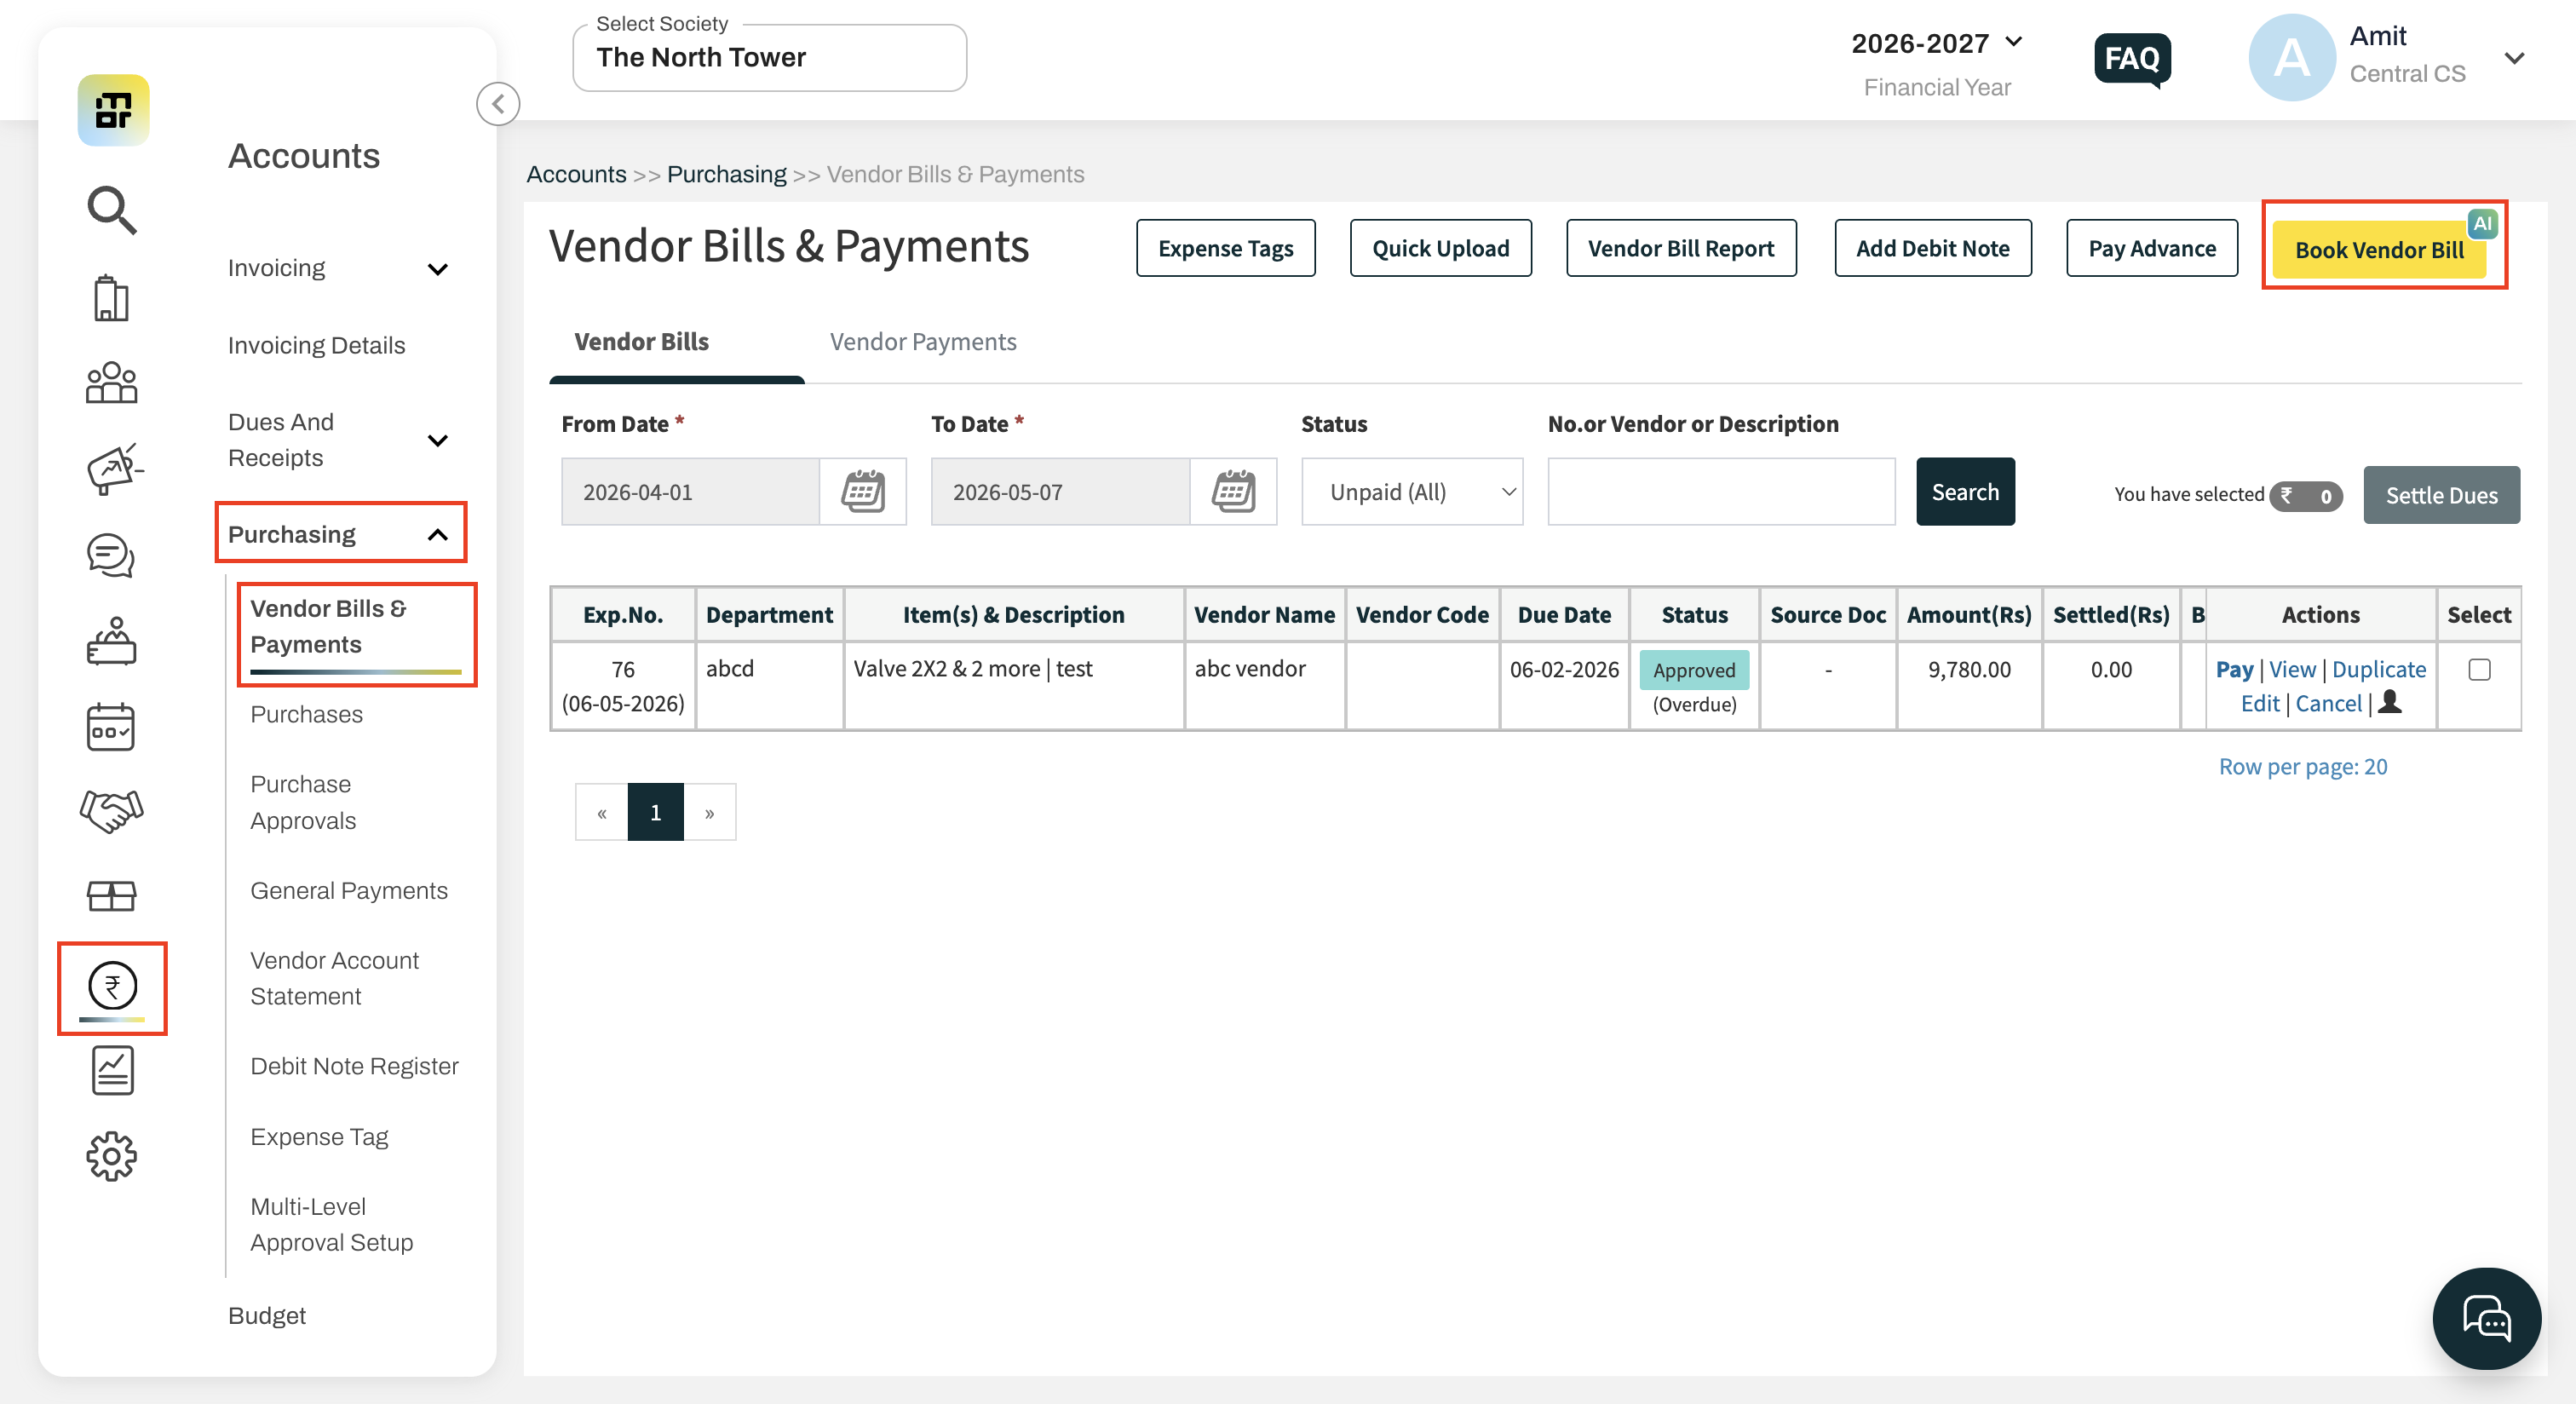Click the To Date input 2026-05-07
The width and height of the screenshot is (2576, 1404).
1060,491
